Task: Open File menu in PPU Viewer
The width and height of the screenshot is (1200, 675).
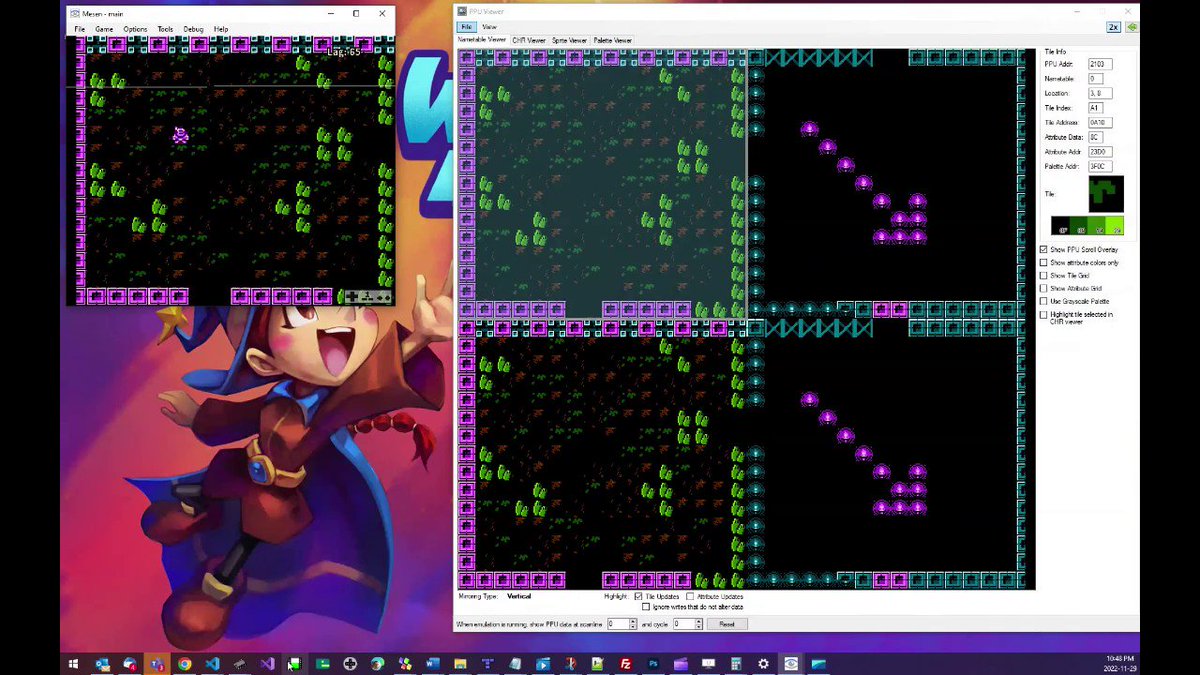Action: click(466, 27)
